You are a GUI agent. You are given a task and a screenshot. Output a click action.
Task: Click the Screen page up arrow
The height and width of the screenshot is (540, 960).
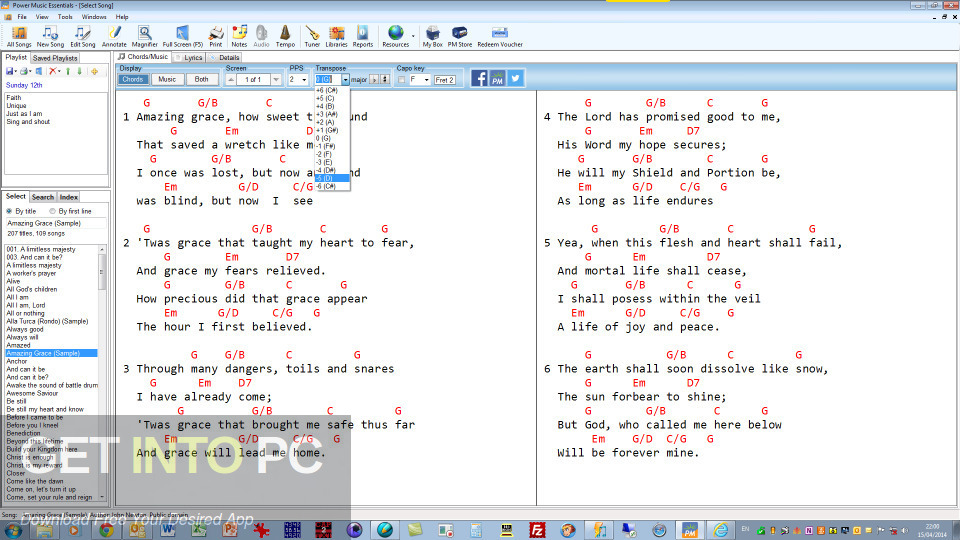[231, 80]
